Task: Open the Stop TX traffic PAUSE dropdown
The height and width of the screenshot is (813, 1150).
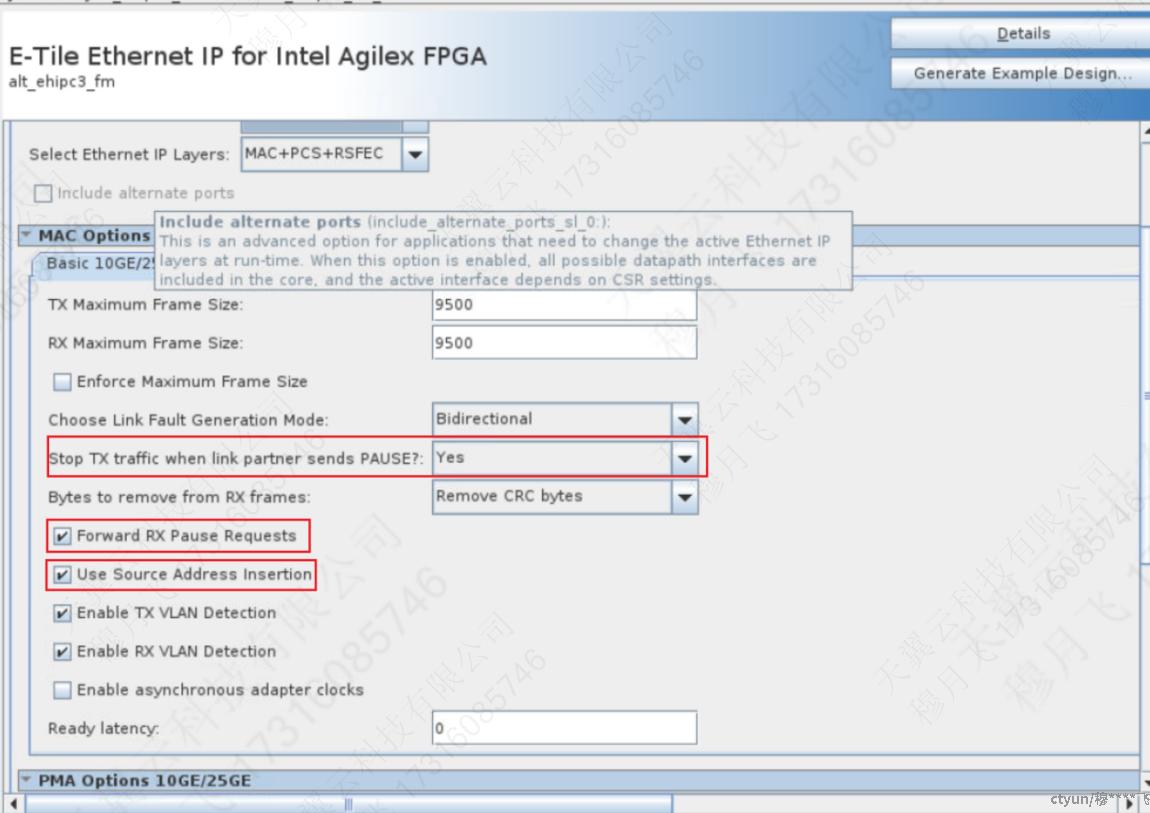Action: click(684, 458)
